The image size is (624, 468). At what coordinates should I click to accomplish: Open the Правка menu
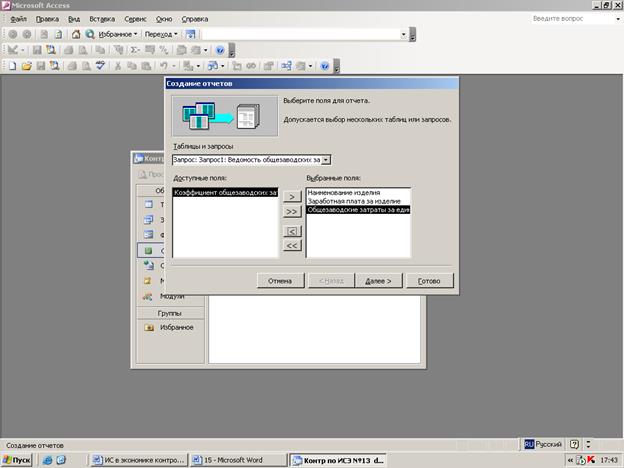(x=47, y=19)
